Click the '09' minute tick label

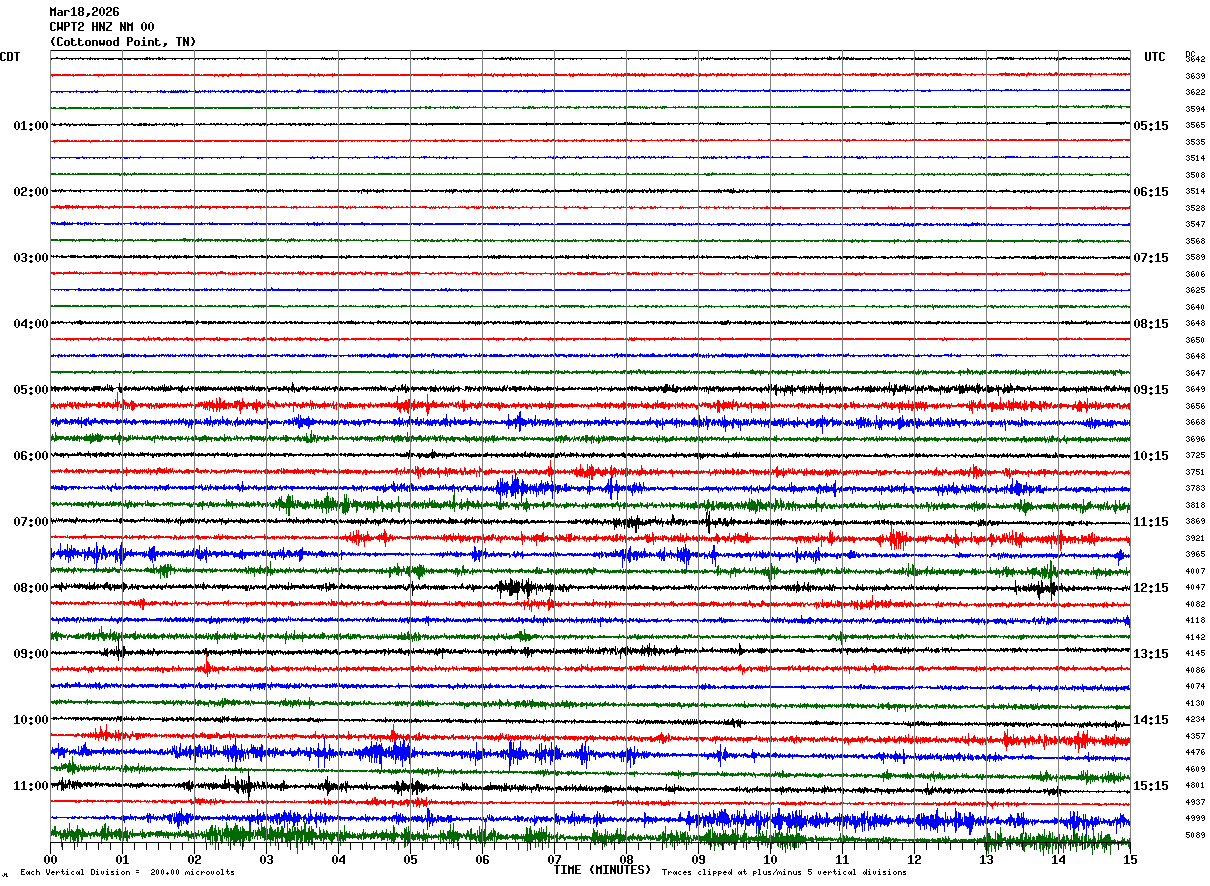point(699,860)
